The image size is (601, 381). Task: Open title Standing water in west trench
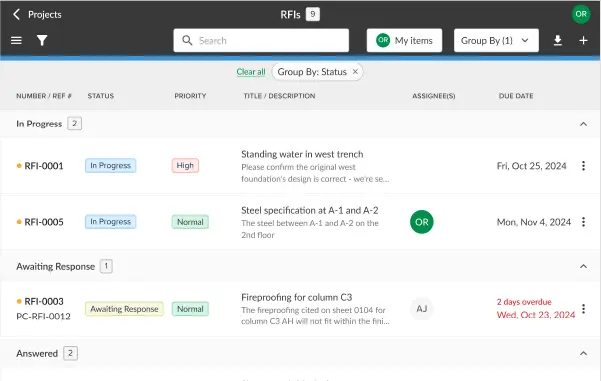coord(302,154)
